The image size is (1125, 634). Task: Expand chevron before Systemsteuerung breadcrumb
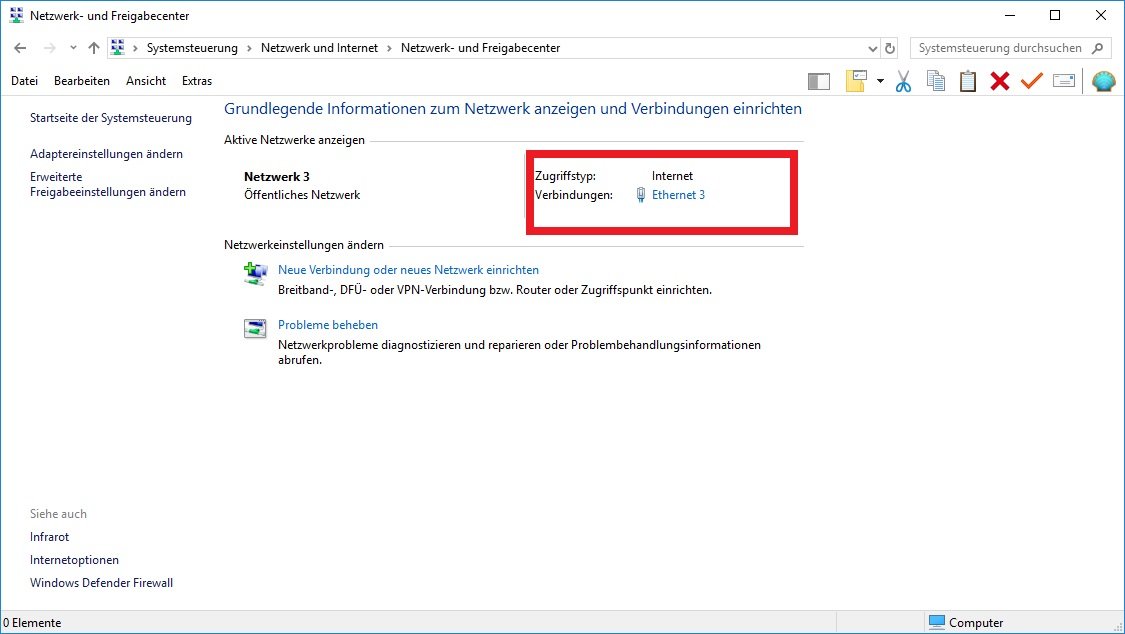pos(135,48)
